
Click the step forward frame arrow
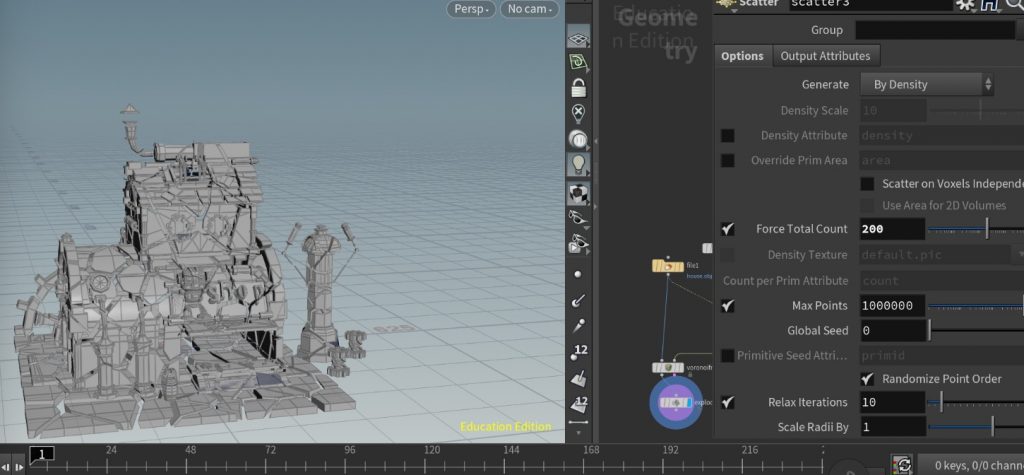pyautogui.click(x=20, y=467)
